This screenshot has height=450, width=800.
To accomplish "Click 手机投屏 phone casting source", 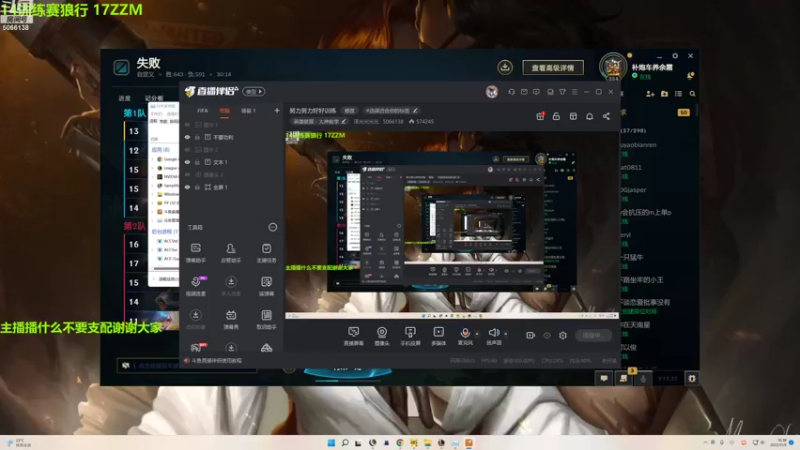I will 410,336.
